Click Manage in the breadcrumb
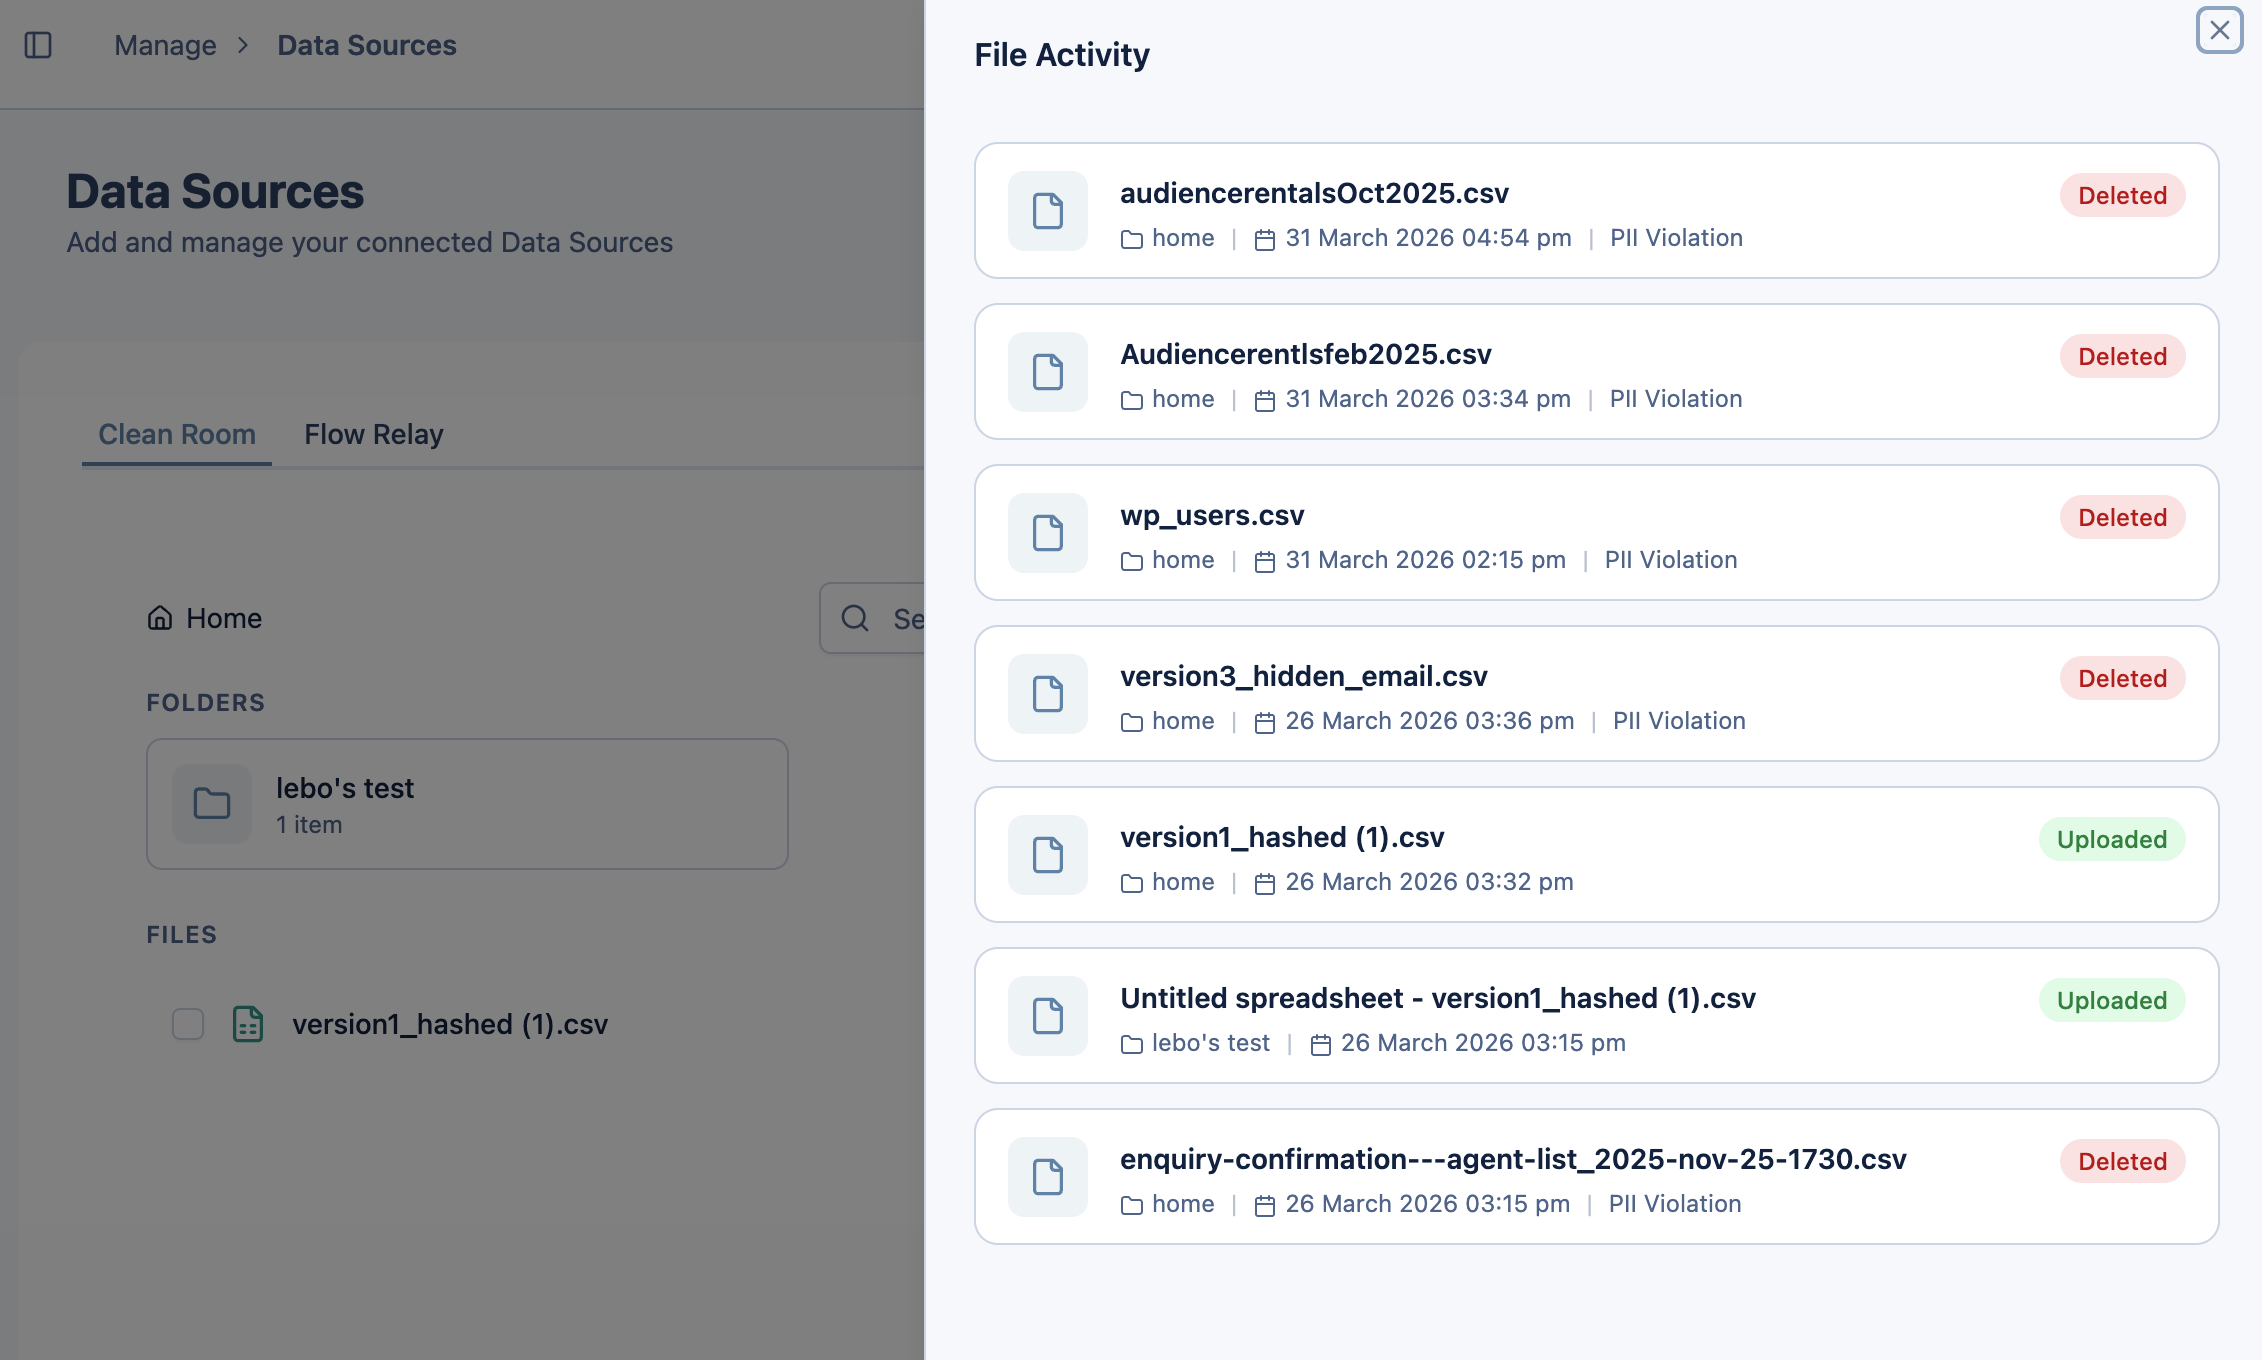 point(165,45)
